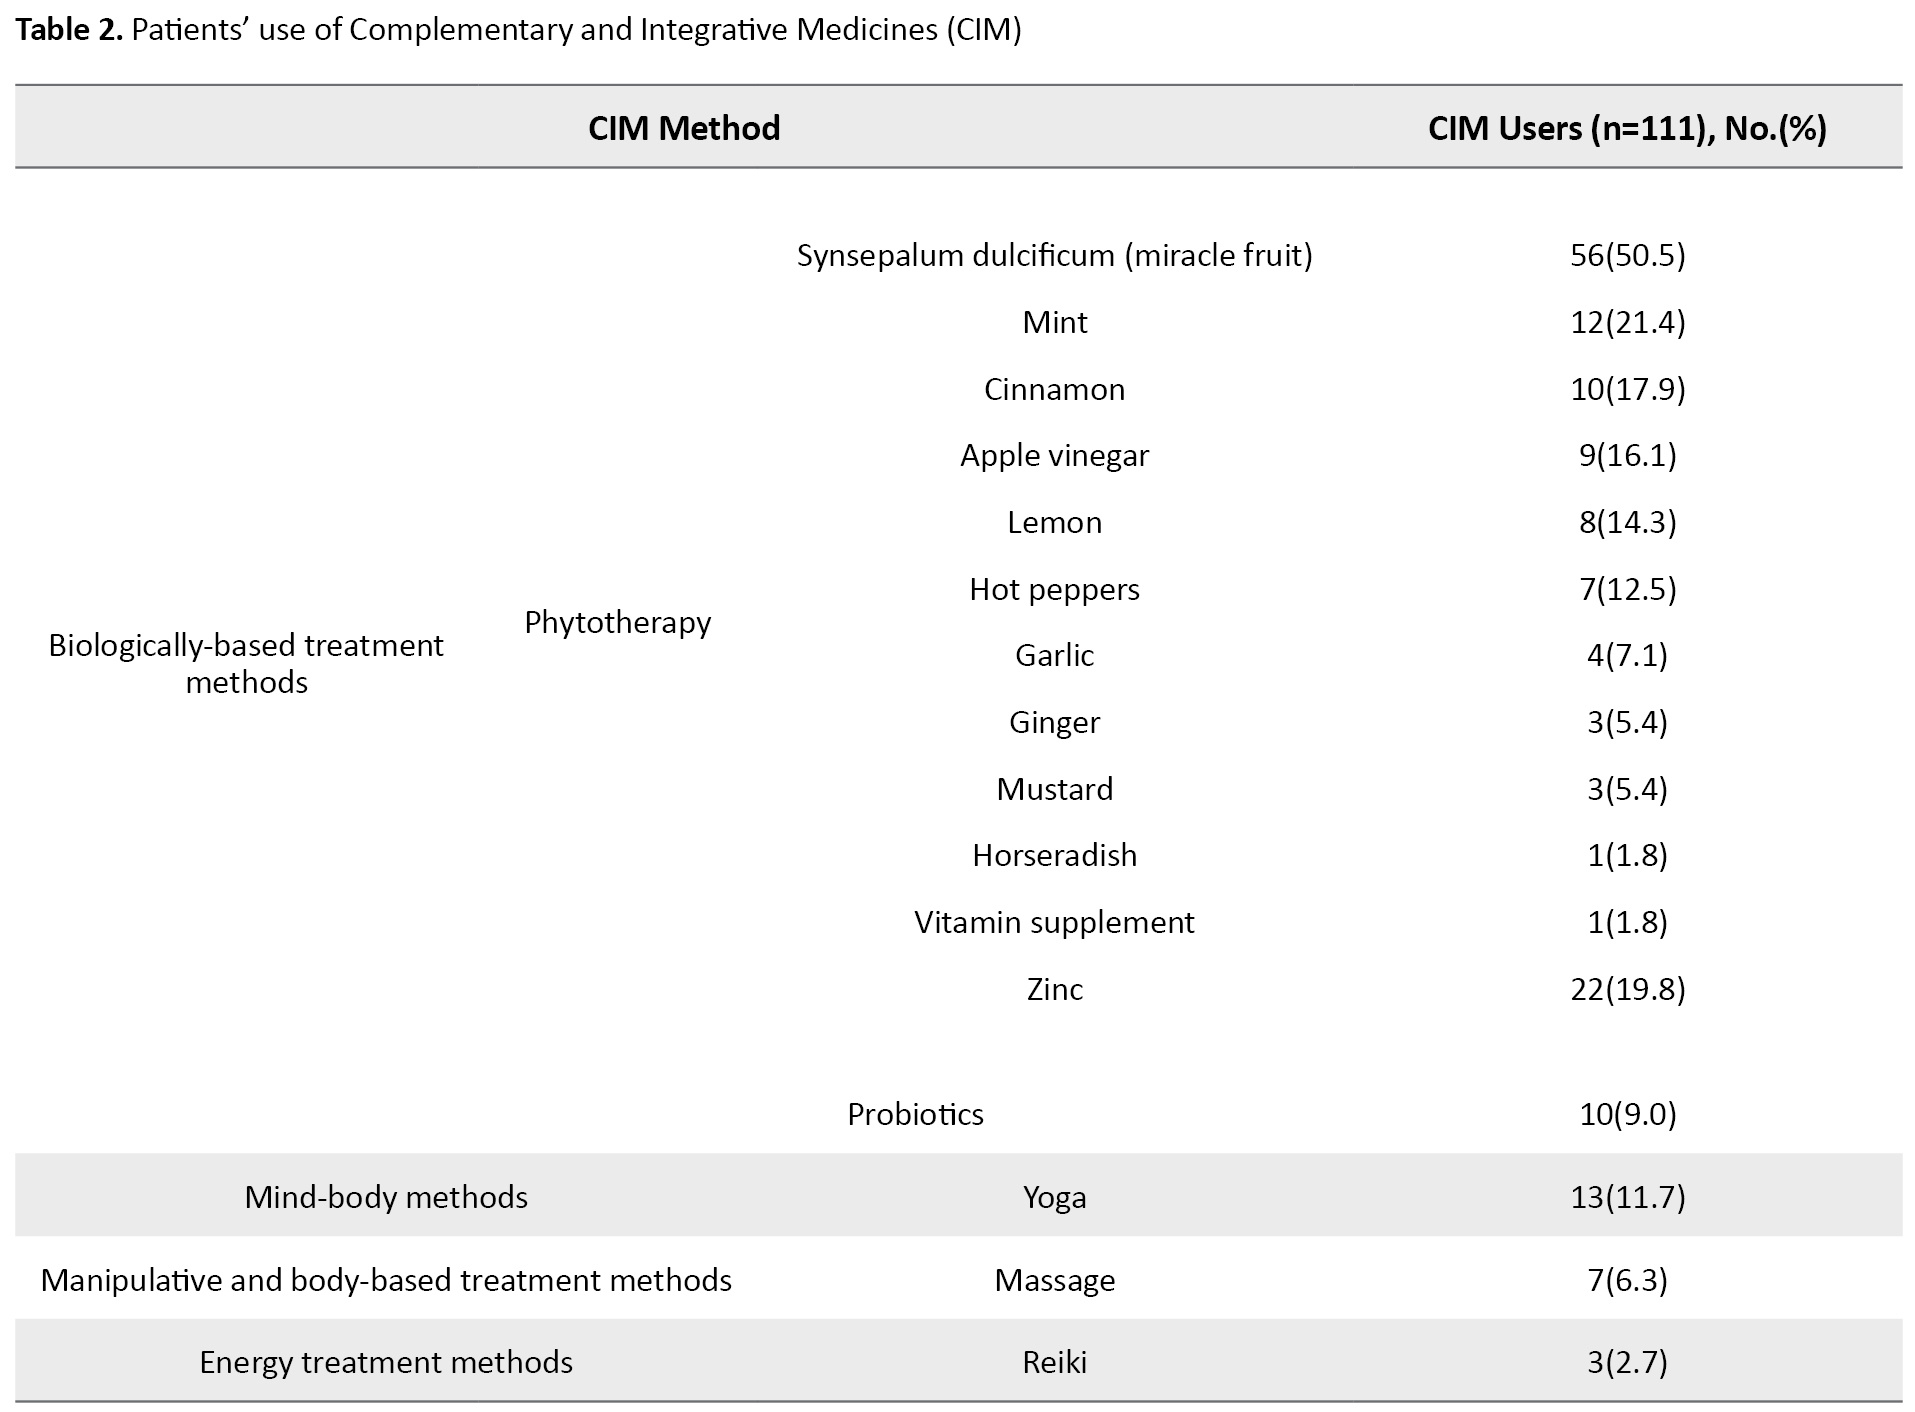Select the Probiotics label
The image size is (1915, 1412).
click(915, 1114)
